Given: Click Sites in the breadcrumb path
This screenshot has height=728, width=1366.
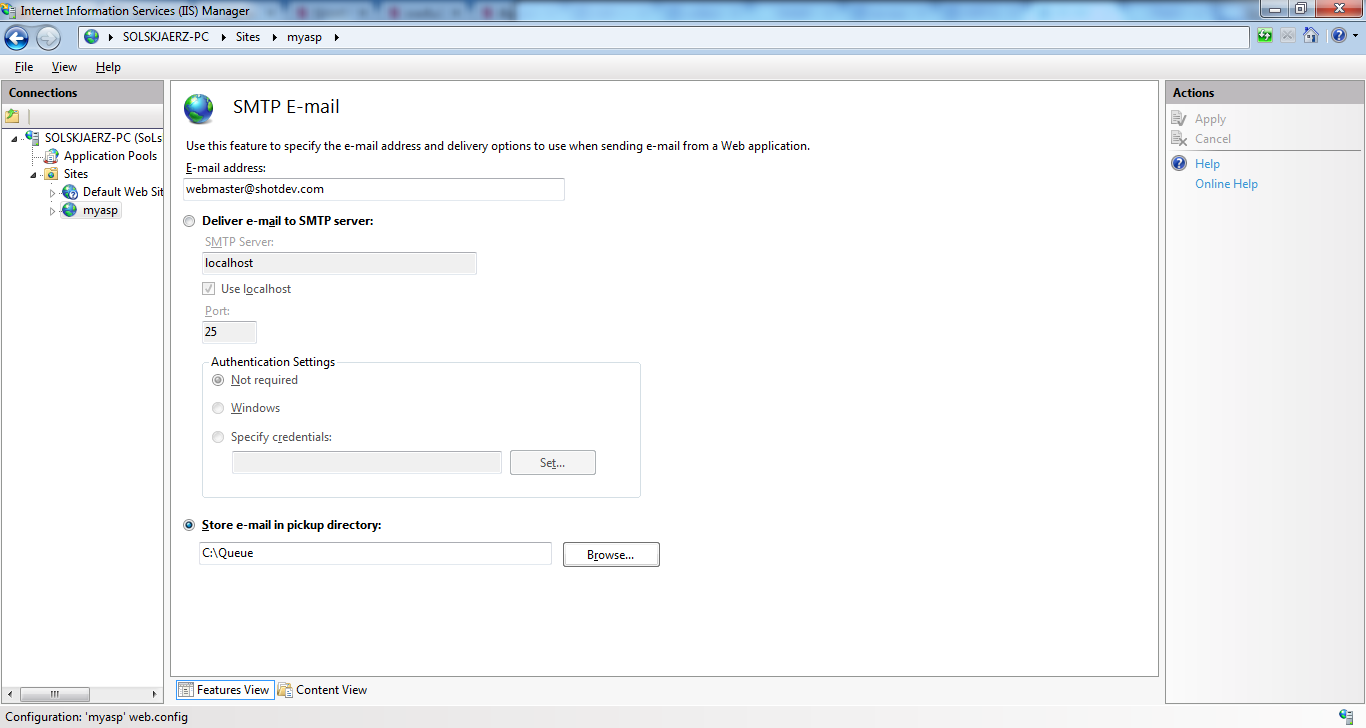Looking at the screenshot, I should click(x=248, y=37).
